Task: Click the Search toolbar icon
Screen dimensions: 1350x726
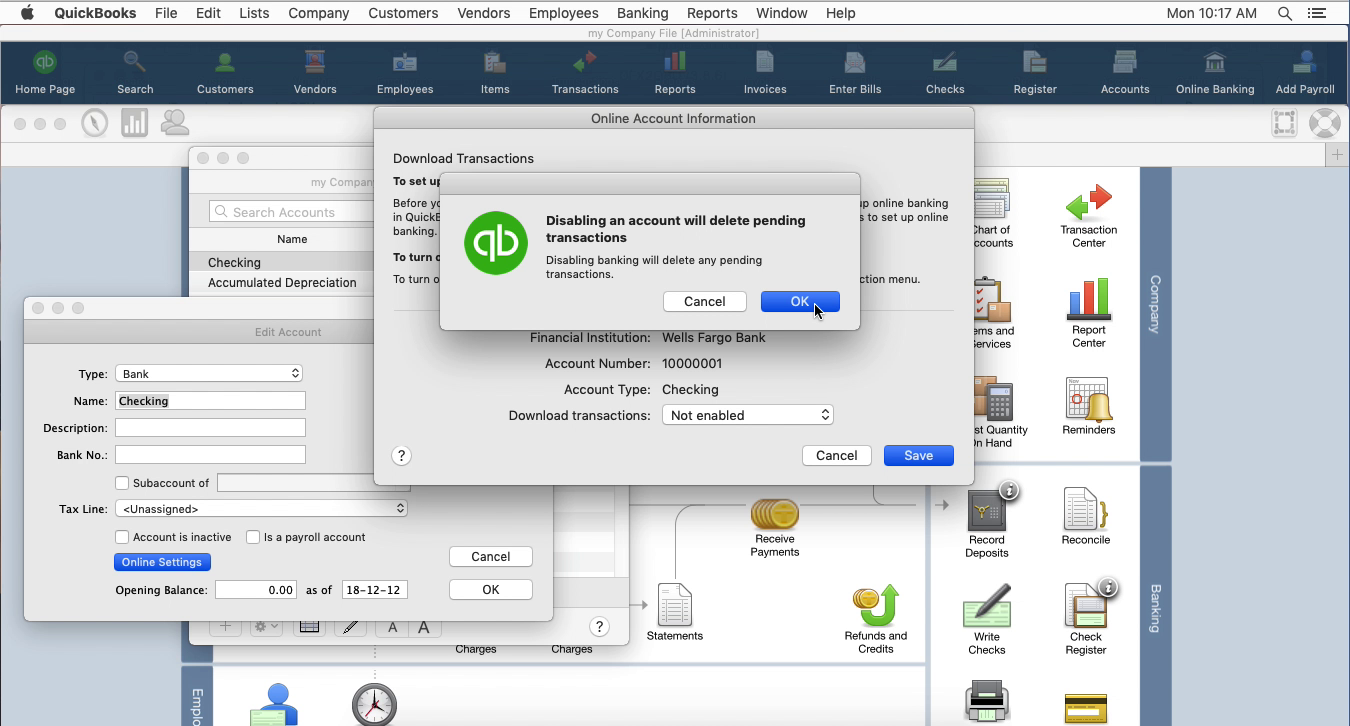Action: coord(135,72)
